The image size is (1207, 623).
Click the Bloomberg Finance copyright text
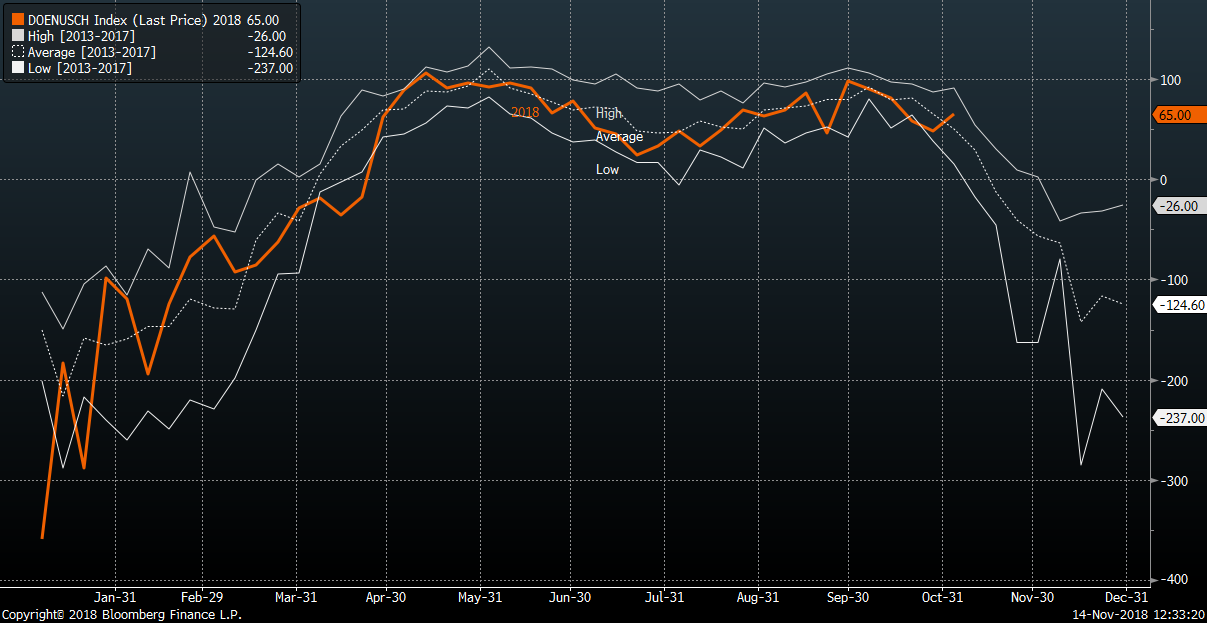[x=121, y=615]
